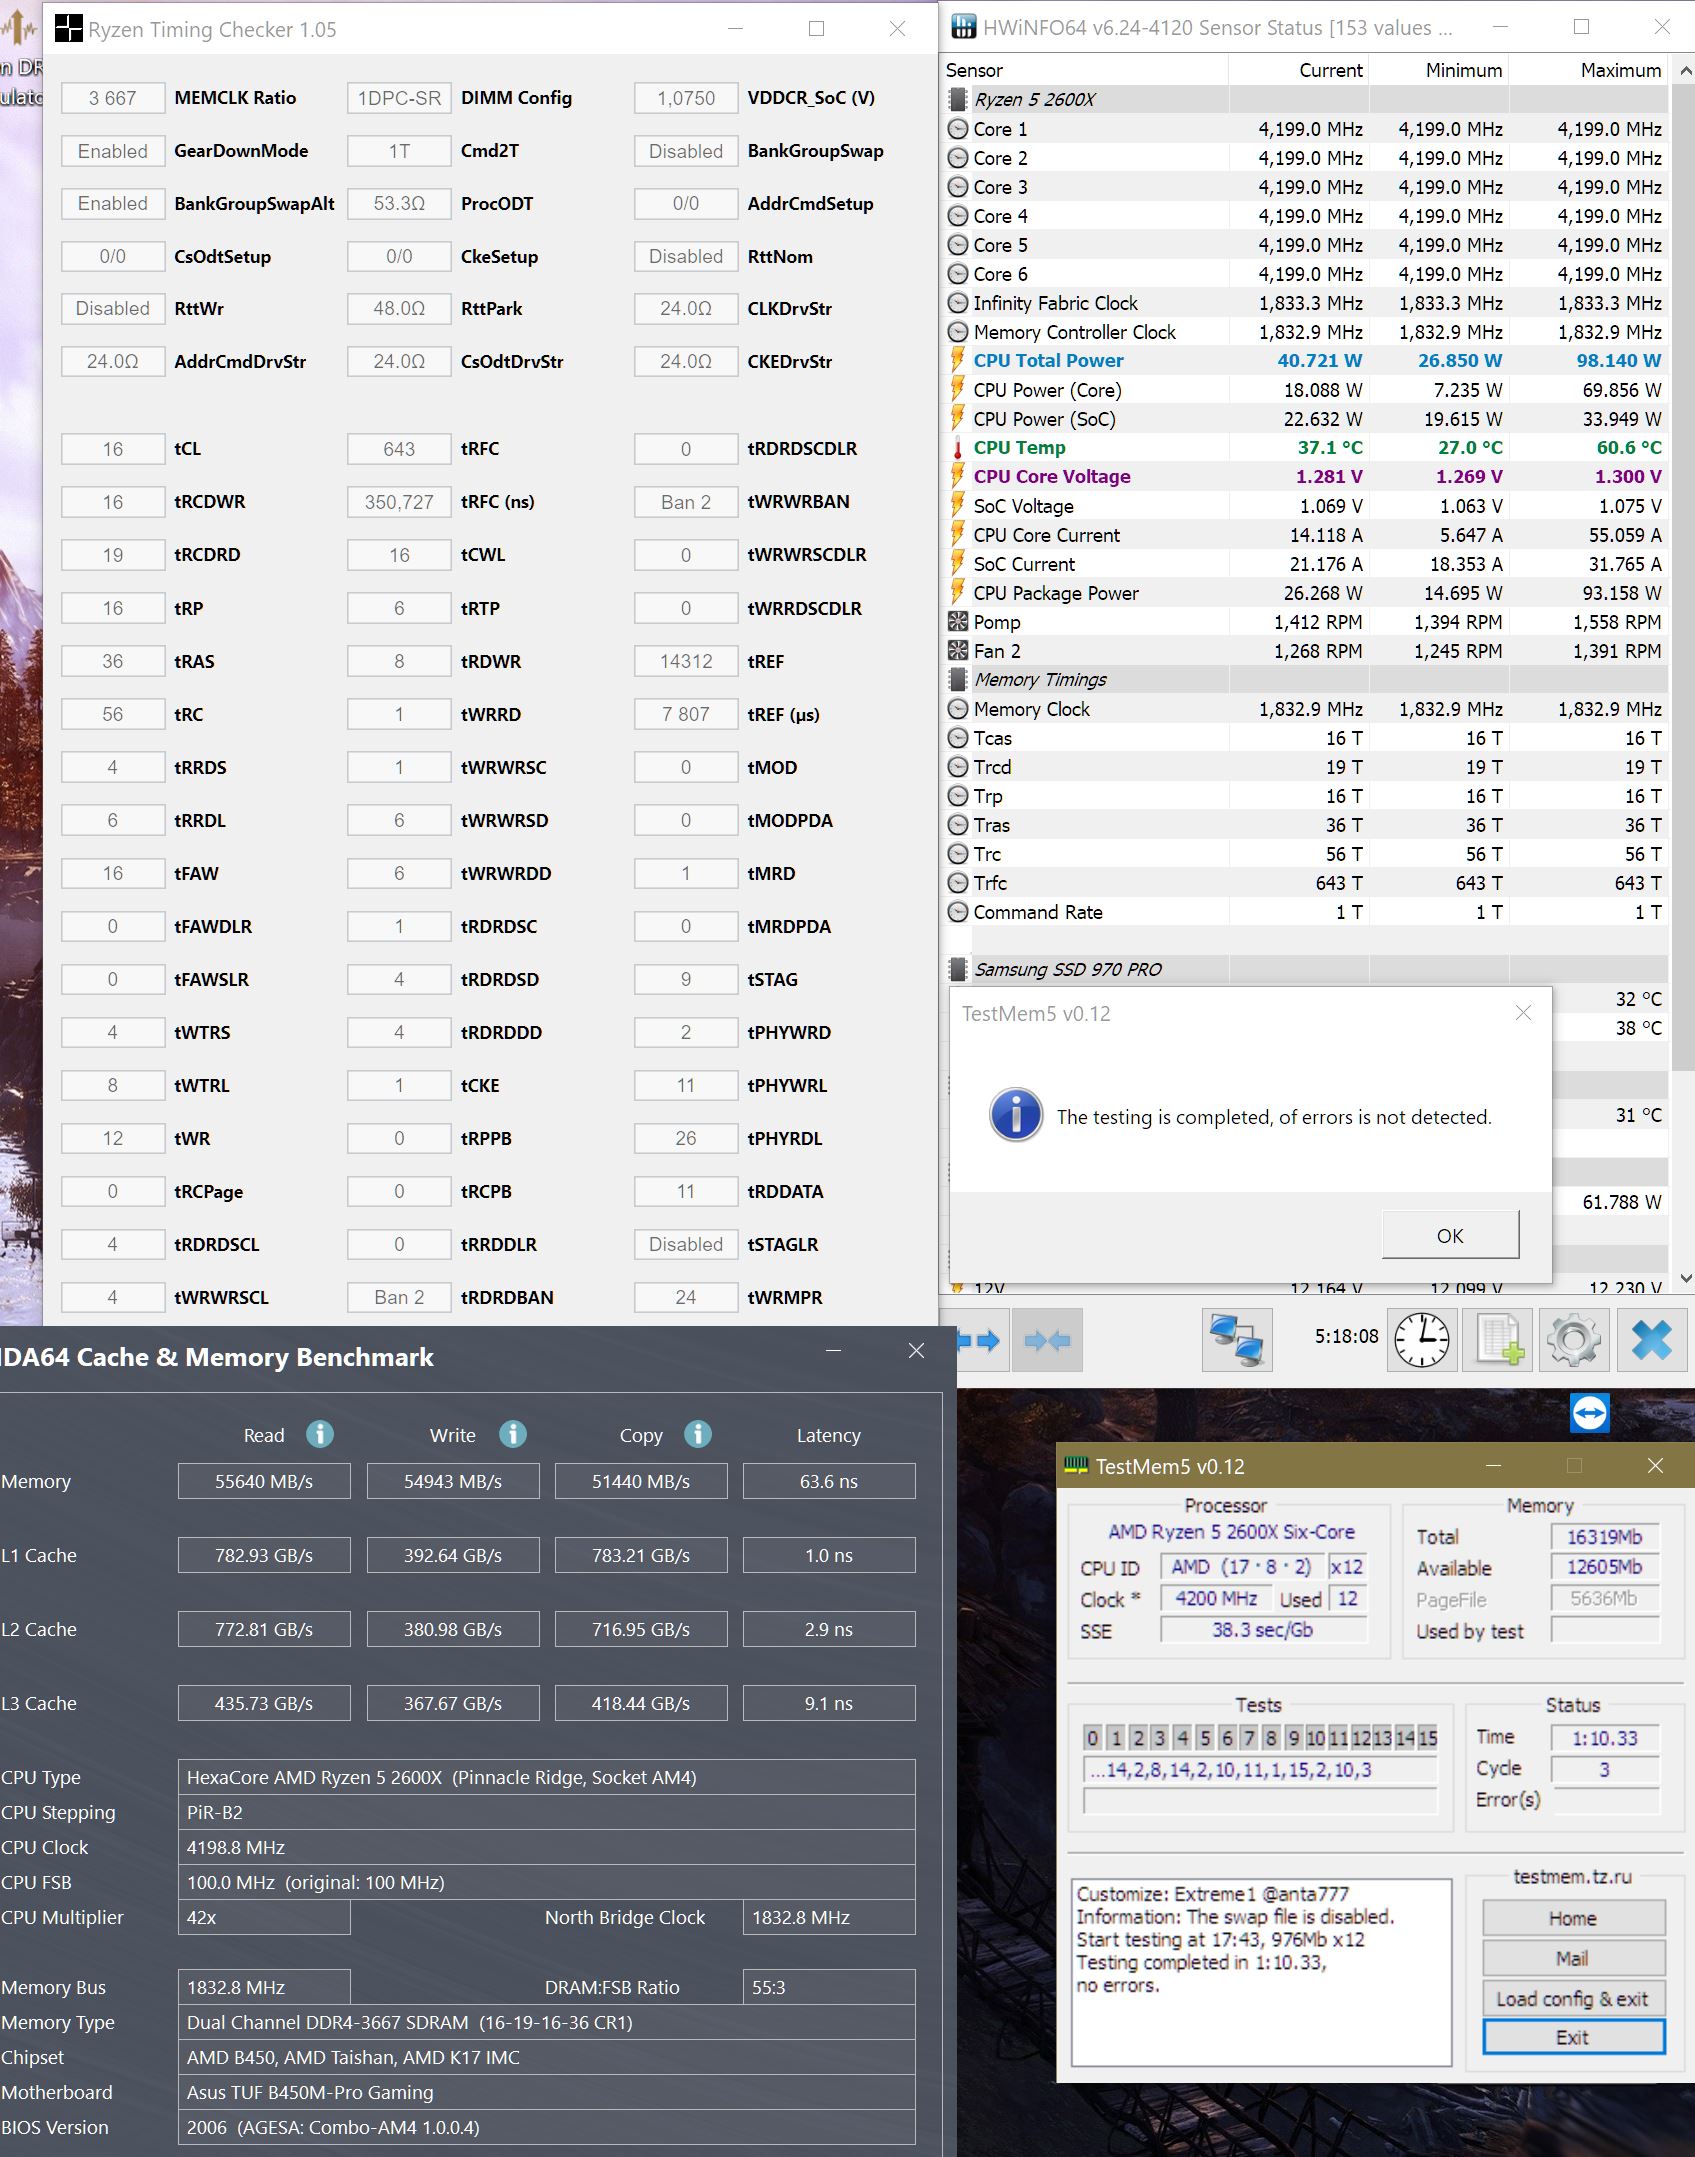Open the HWiNFO remote network monitoring icon

1237,1340
